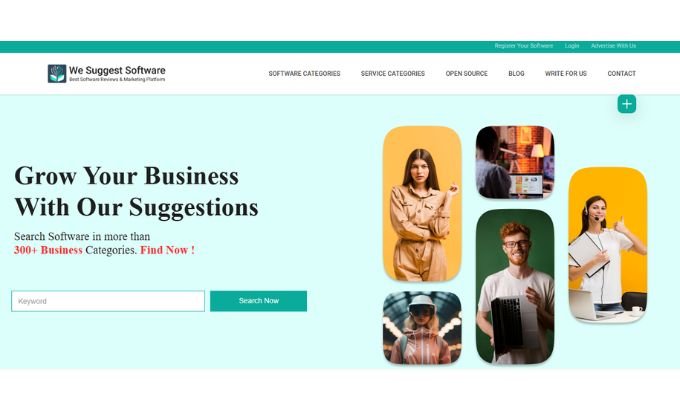Viewport: 680px width, 409px height.
Task: Select Write For Us nav item
Action: pyautogui.click(x=566, y=74)
